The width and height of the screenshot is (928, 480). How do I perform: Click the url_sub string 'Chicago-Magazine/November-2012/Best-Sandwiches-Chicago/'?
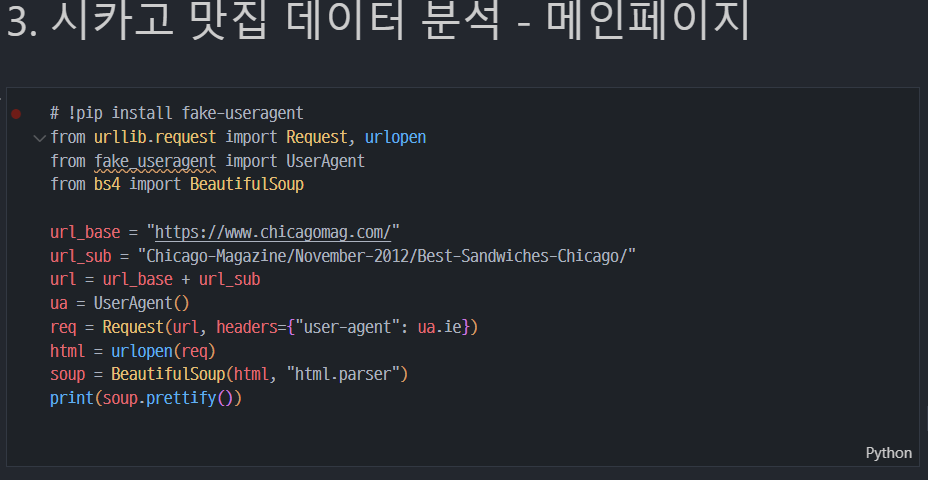[x=387, y=256]
